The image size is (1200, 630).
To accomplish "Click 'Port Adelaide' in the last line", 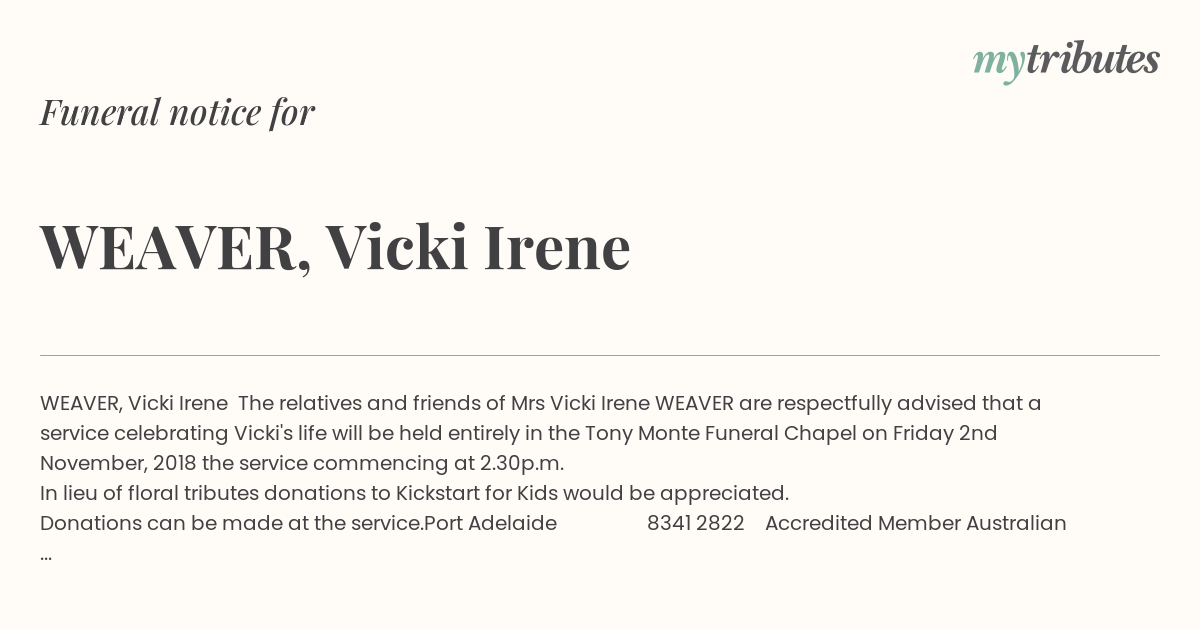I will [490, 523].
